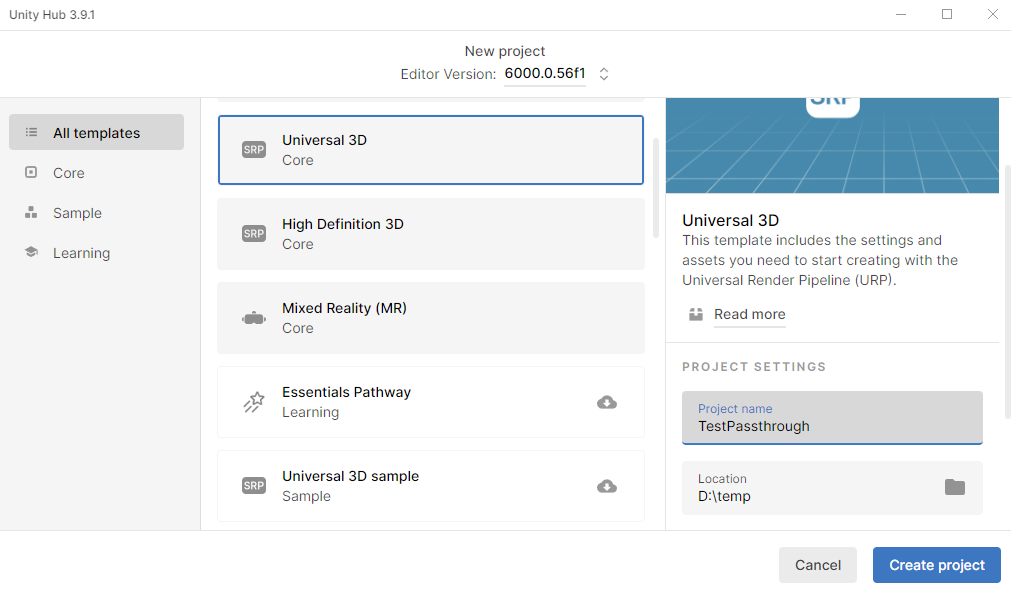Click the Create project button
The image size is (1011, 591).
937,565
